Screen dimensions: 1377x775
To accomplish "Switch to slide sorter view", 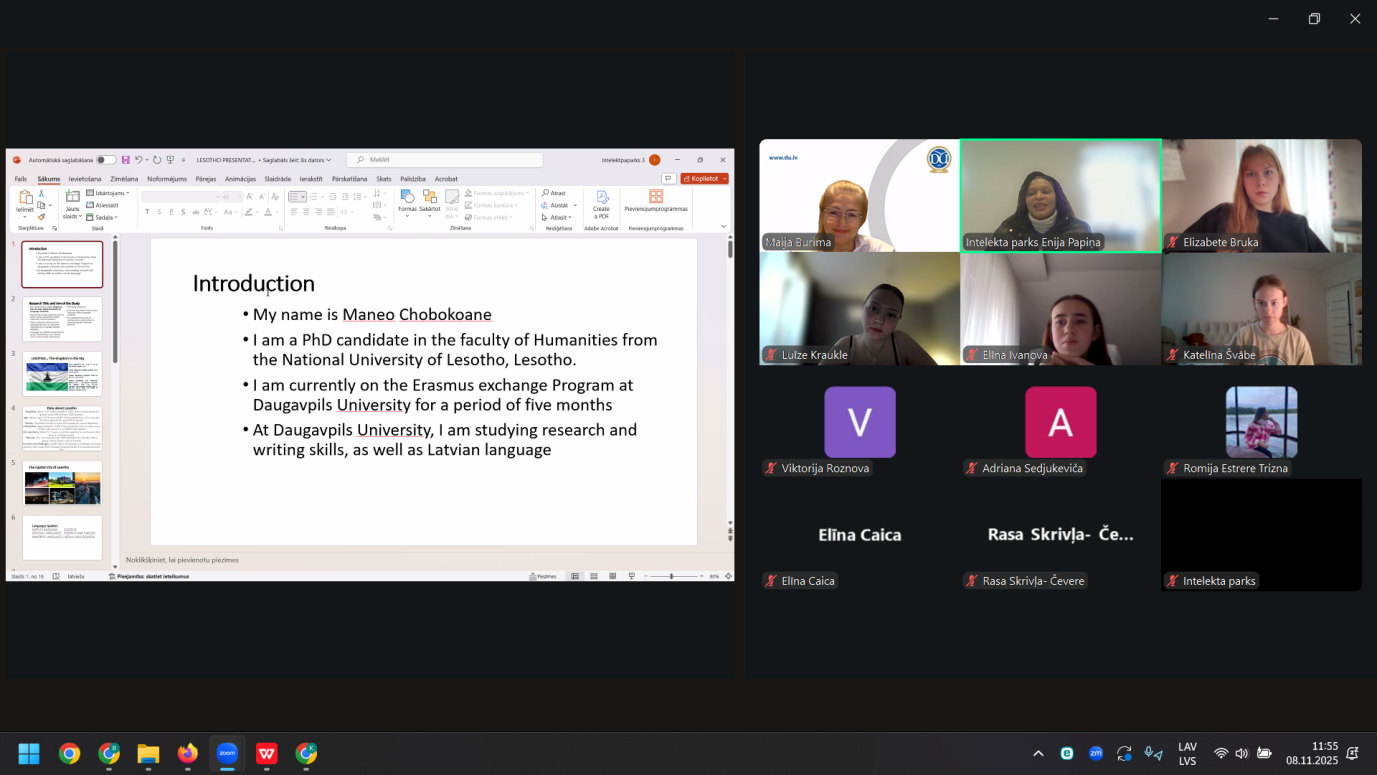I will tap(594, 576).
